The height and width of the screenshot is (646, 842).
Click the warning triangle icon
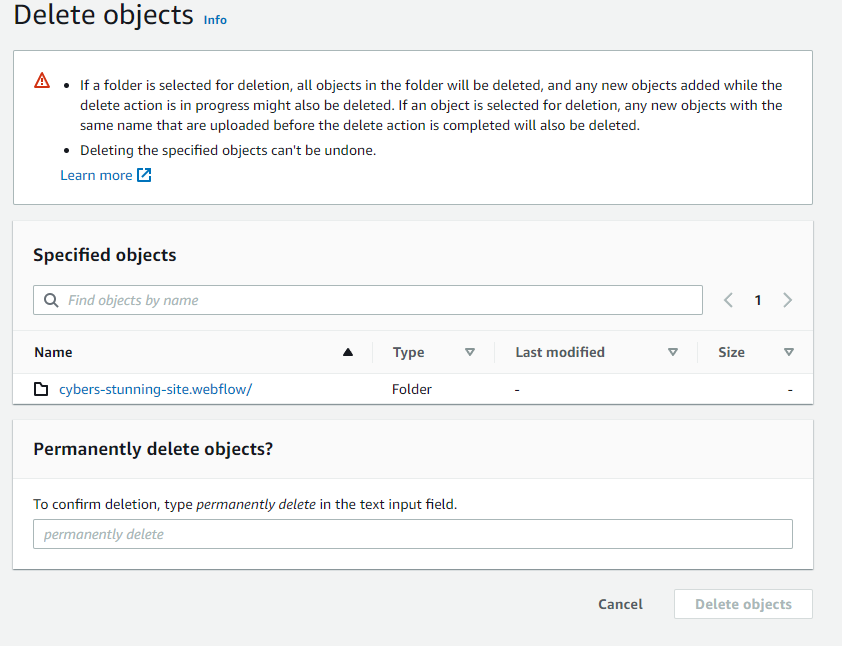(x=42, y=80)
